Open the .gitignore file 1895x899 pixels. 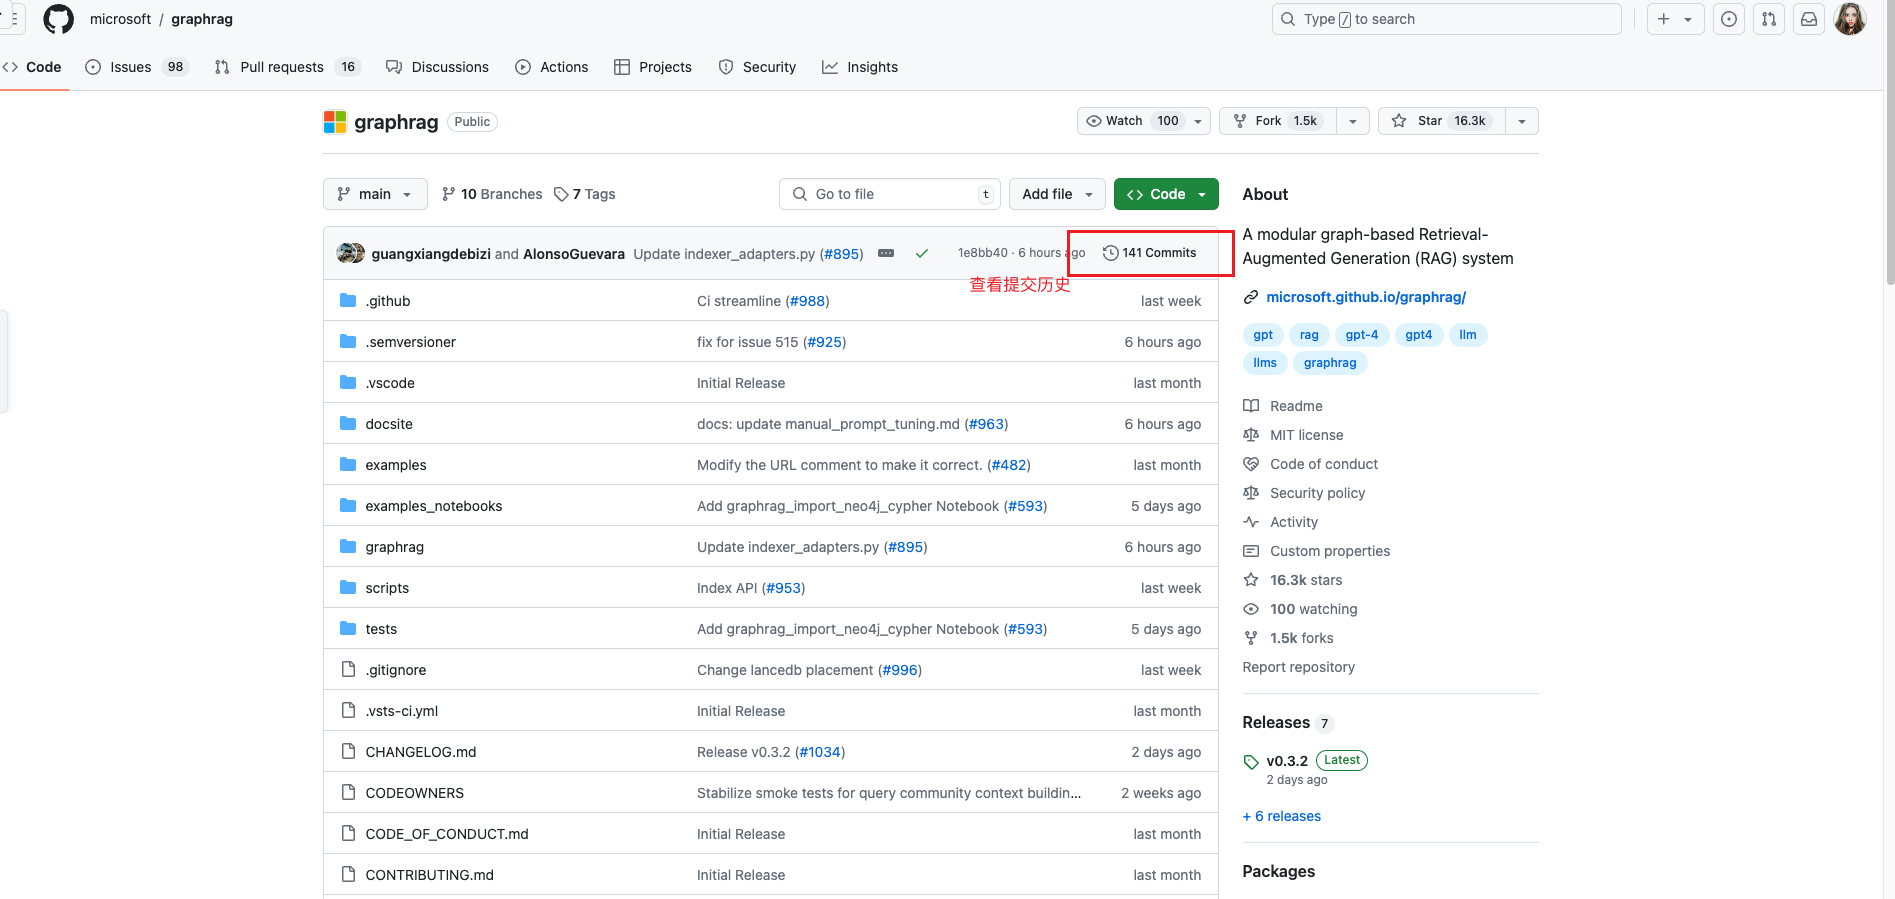click(x=396, y=670)
